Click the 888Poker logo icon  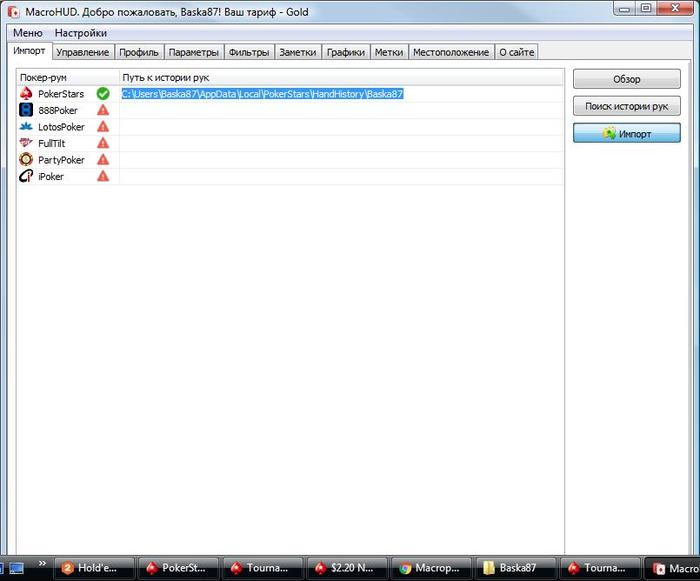coord(26,110)
